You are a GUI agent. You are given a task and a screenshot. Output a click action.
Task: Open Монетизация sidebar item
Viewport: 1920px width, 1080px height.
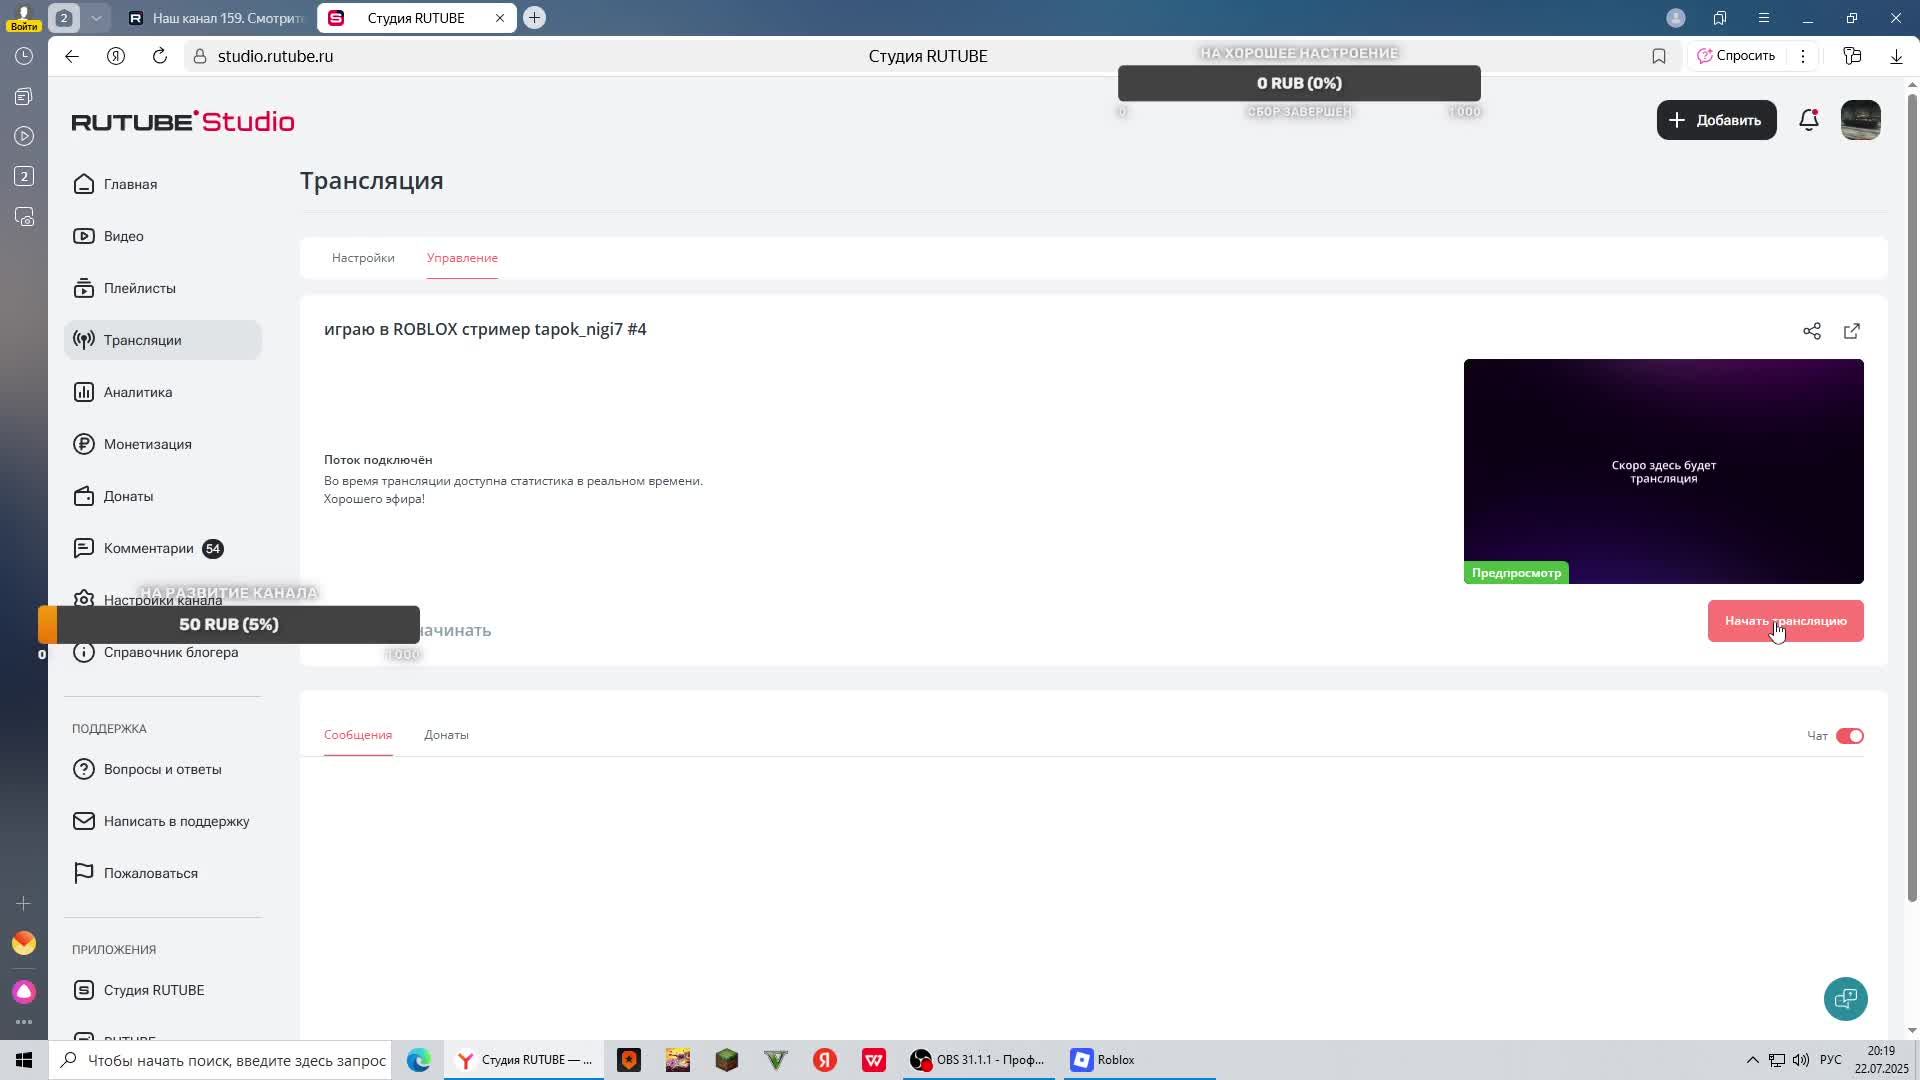pyautogui.click(x=147, y=444)
